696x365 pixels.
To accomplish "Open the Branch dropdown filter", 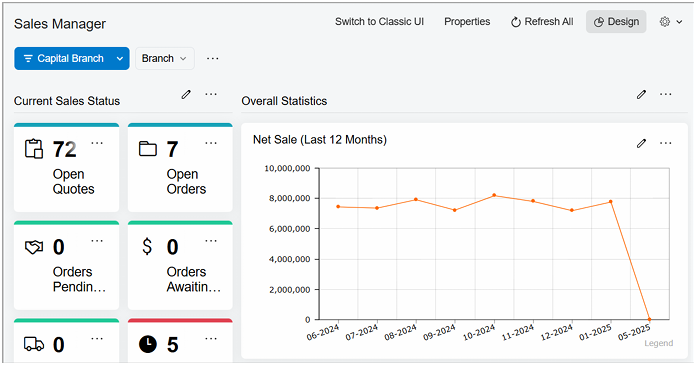I will click(x=165, y=59).
